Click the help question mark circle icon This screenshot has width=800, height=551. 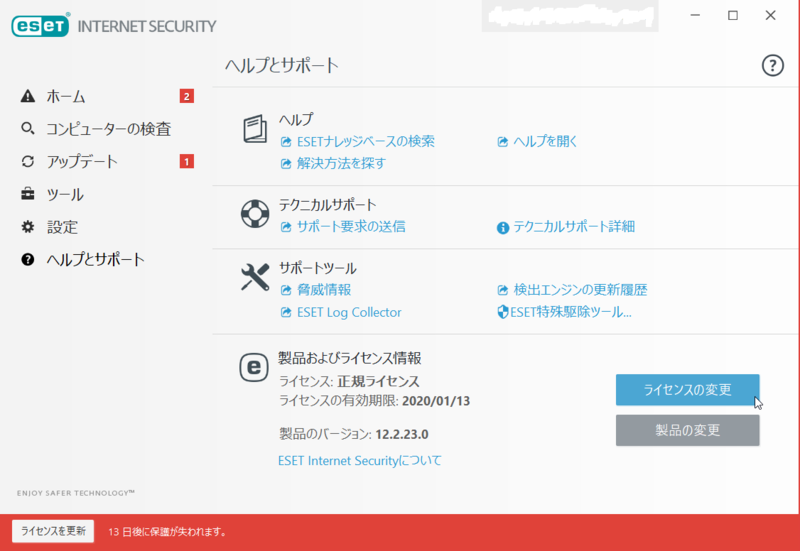pos(772,65)
